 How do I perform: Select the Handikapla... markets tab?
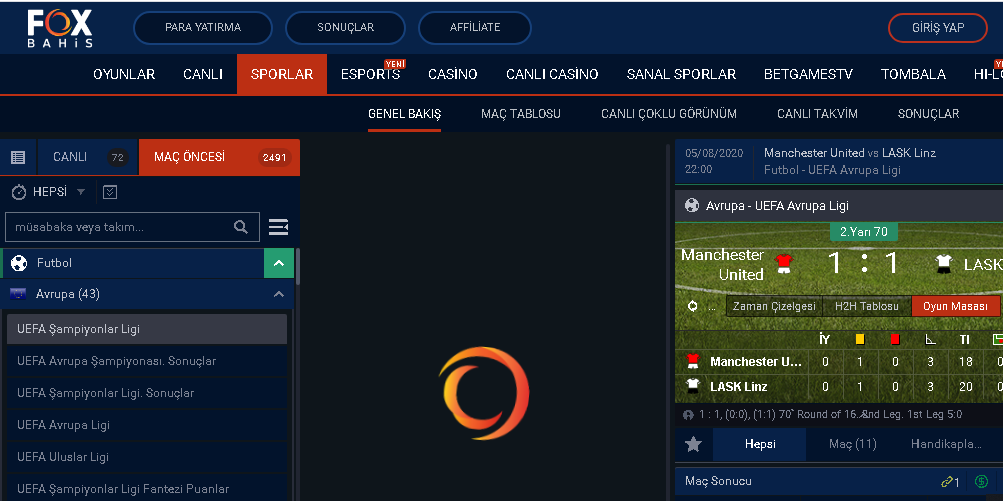click(x=946, y=444)
